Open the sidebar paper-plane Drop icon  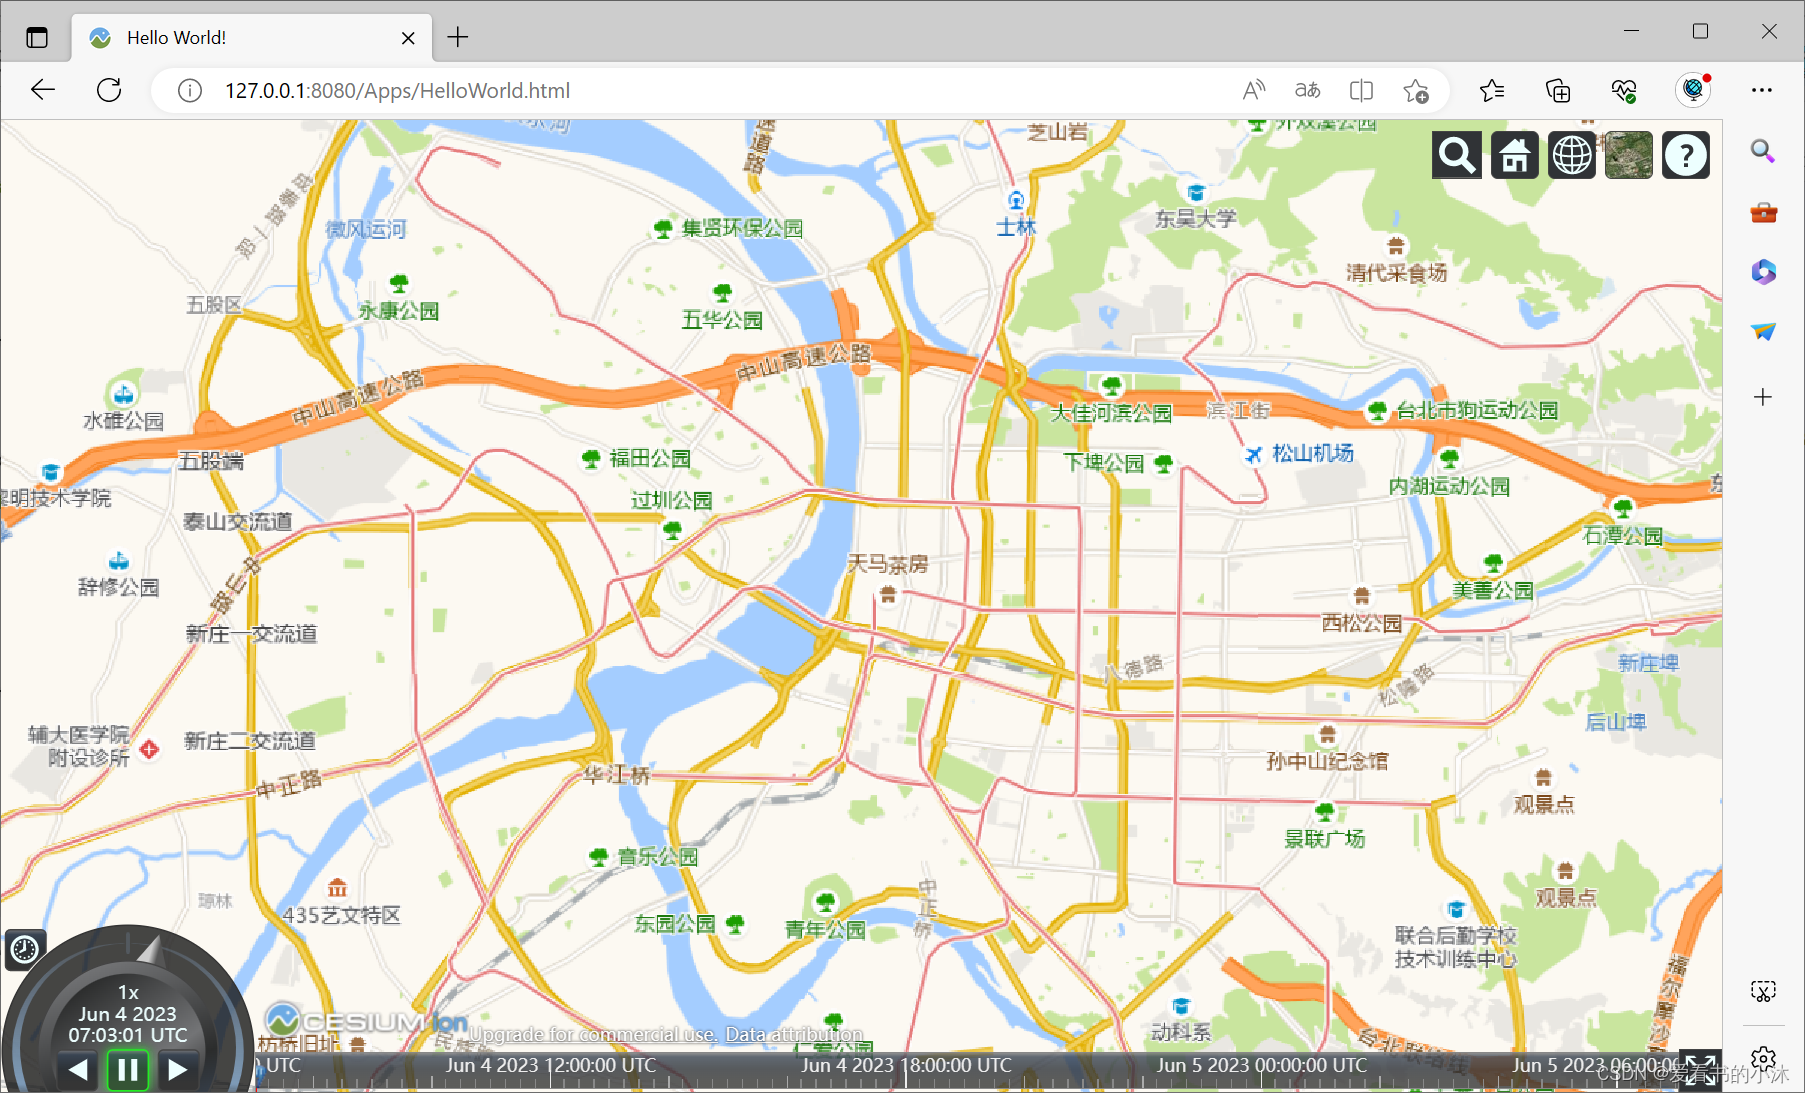pos(1763,332)
